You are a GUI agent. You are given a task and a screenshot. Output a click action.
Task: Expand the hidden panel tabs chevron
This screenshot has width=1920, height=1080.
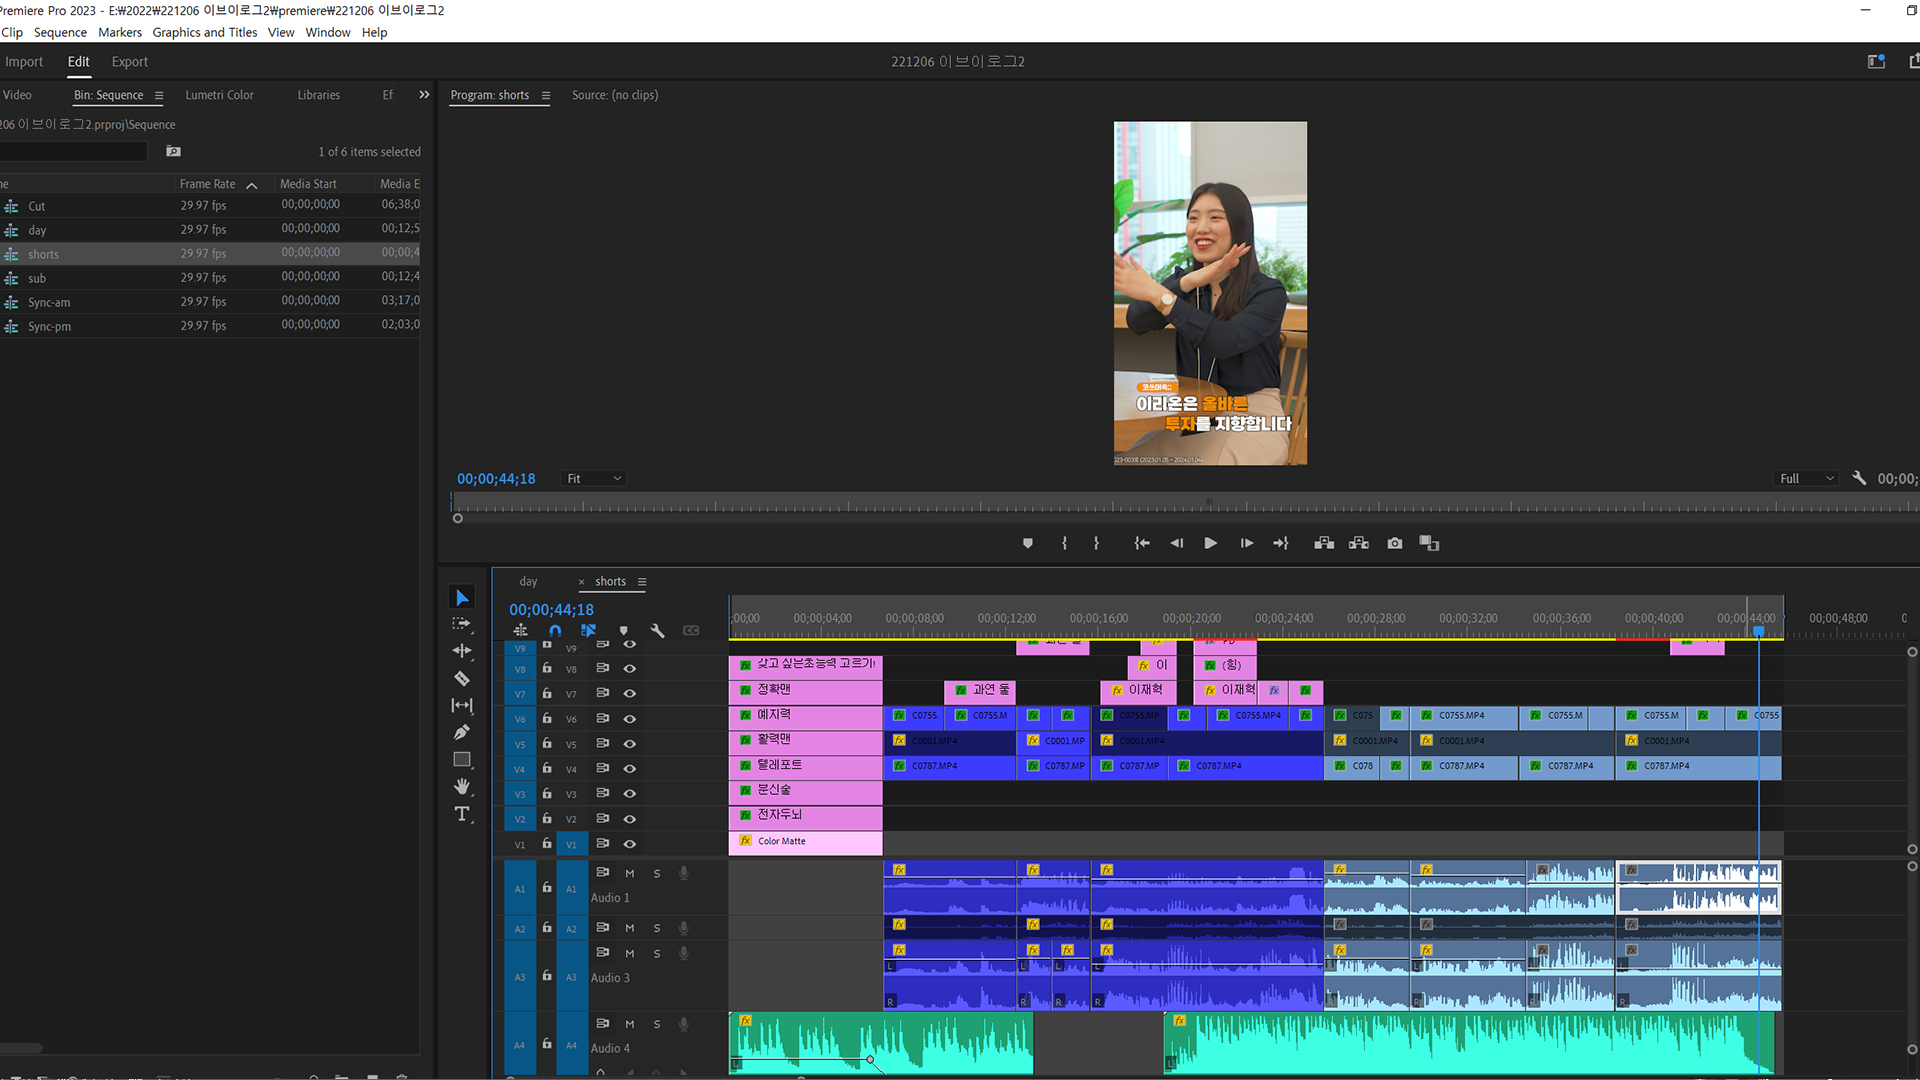pyautogui.click(x=424, y=95)
